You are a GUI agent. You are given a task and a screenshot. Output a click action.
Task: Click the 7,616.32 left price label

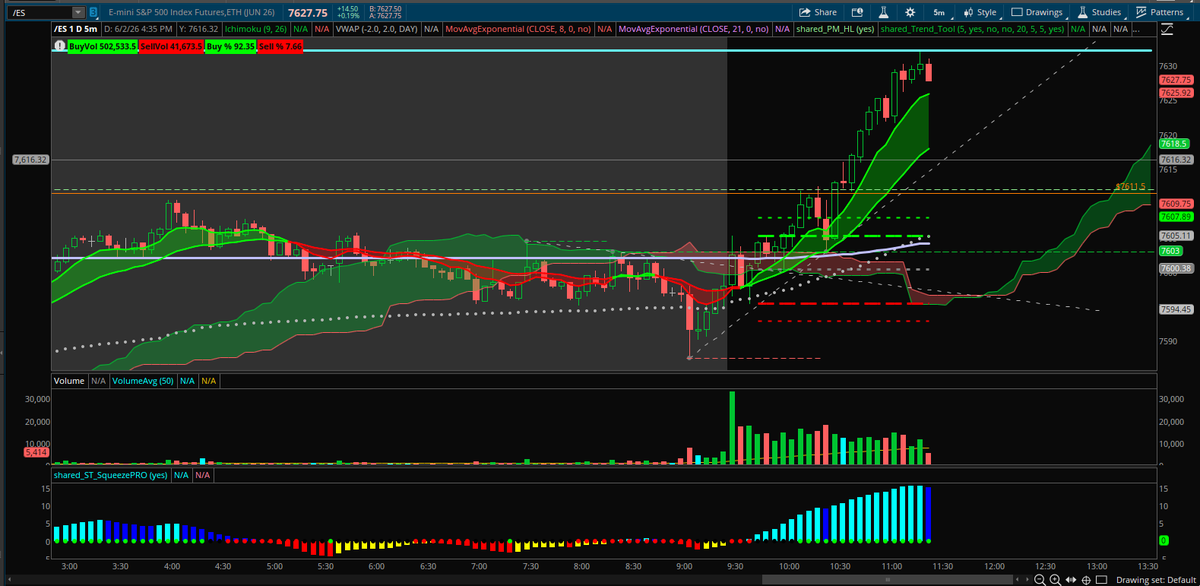coord(29,159)
